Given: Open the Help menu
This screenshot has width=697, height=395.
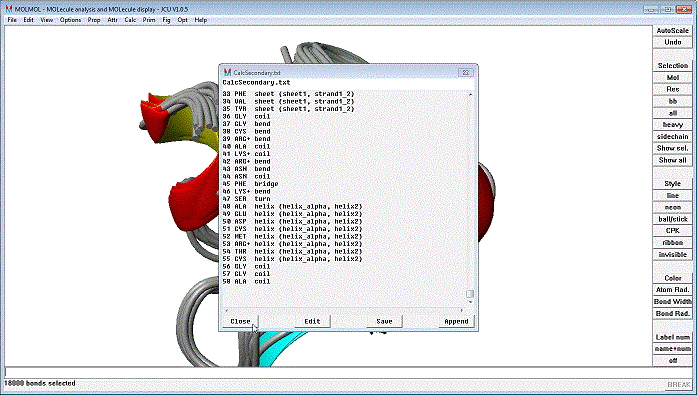Looking at the screenshot, I should [x=200, y=20].
